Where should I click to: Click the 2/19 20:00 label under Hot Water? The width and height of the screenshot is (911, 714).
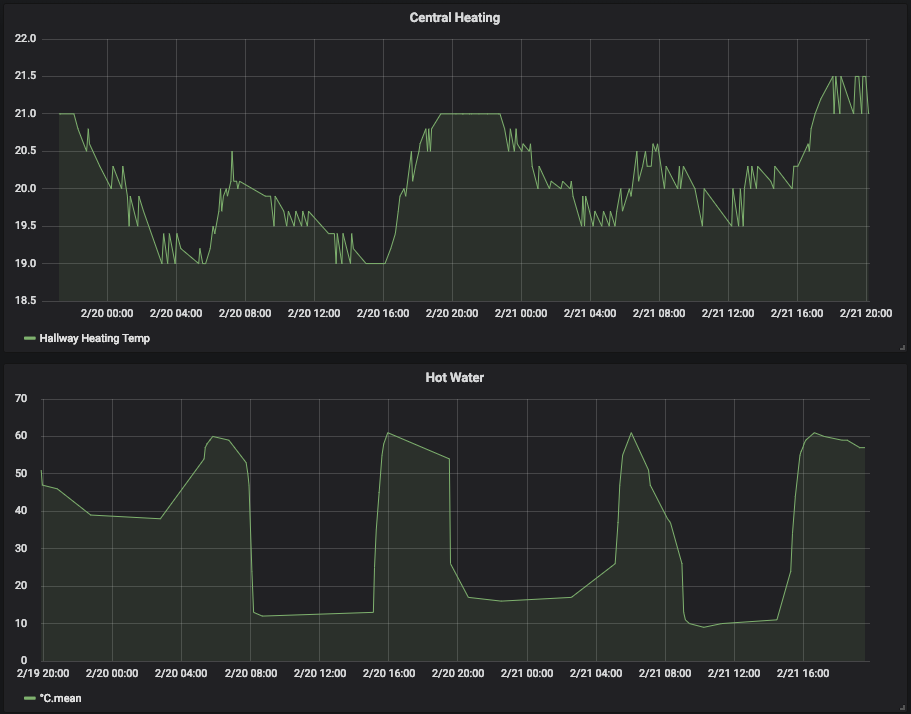(x=43, y=673)
